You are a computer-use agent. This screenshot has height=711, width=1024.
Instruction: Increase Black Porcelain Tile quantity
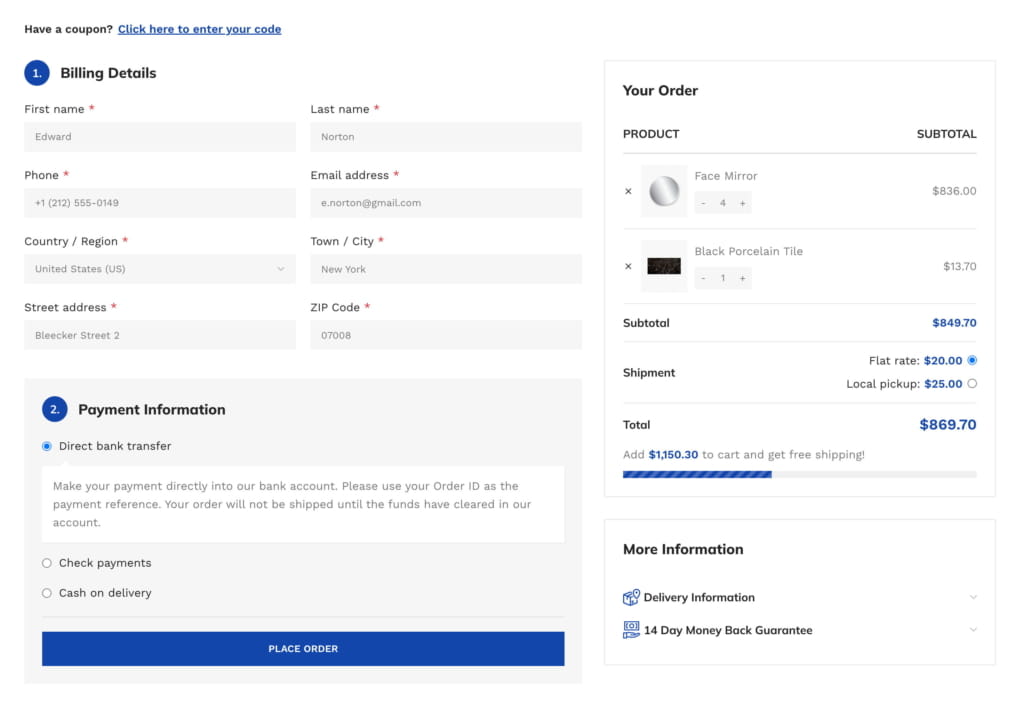[743, 278]
